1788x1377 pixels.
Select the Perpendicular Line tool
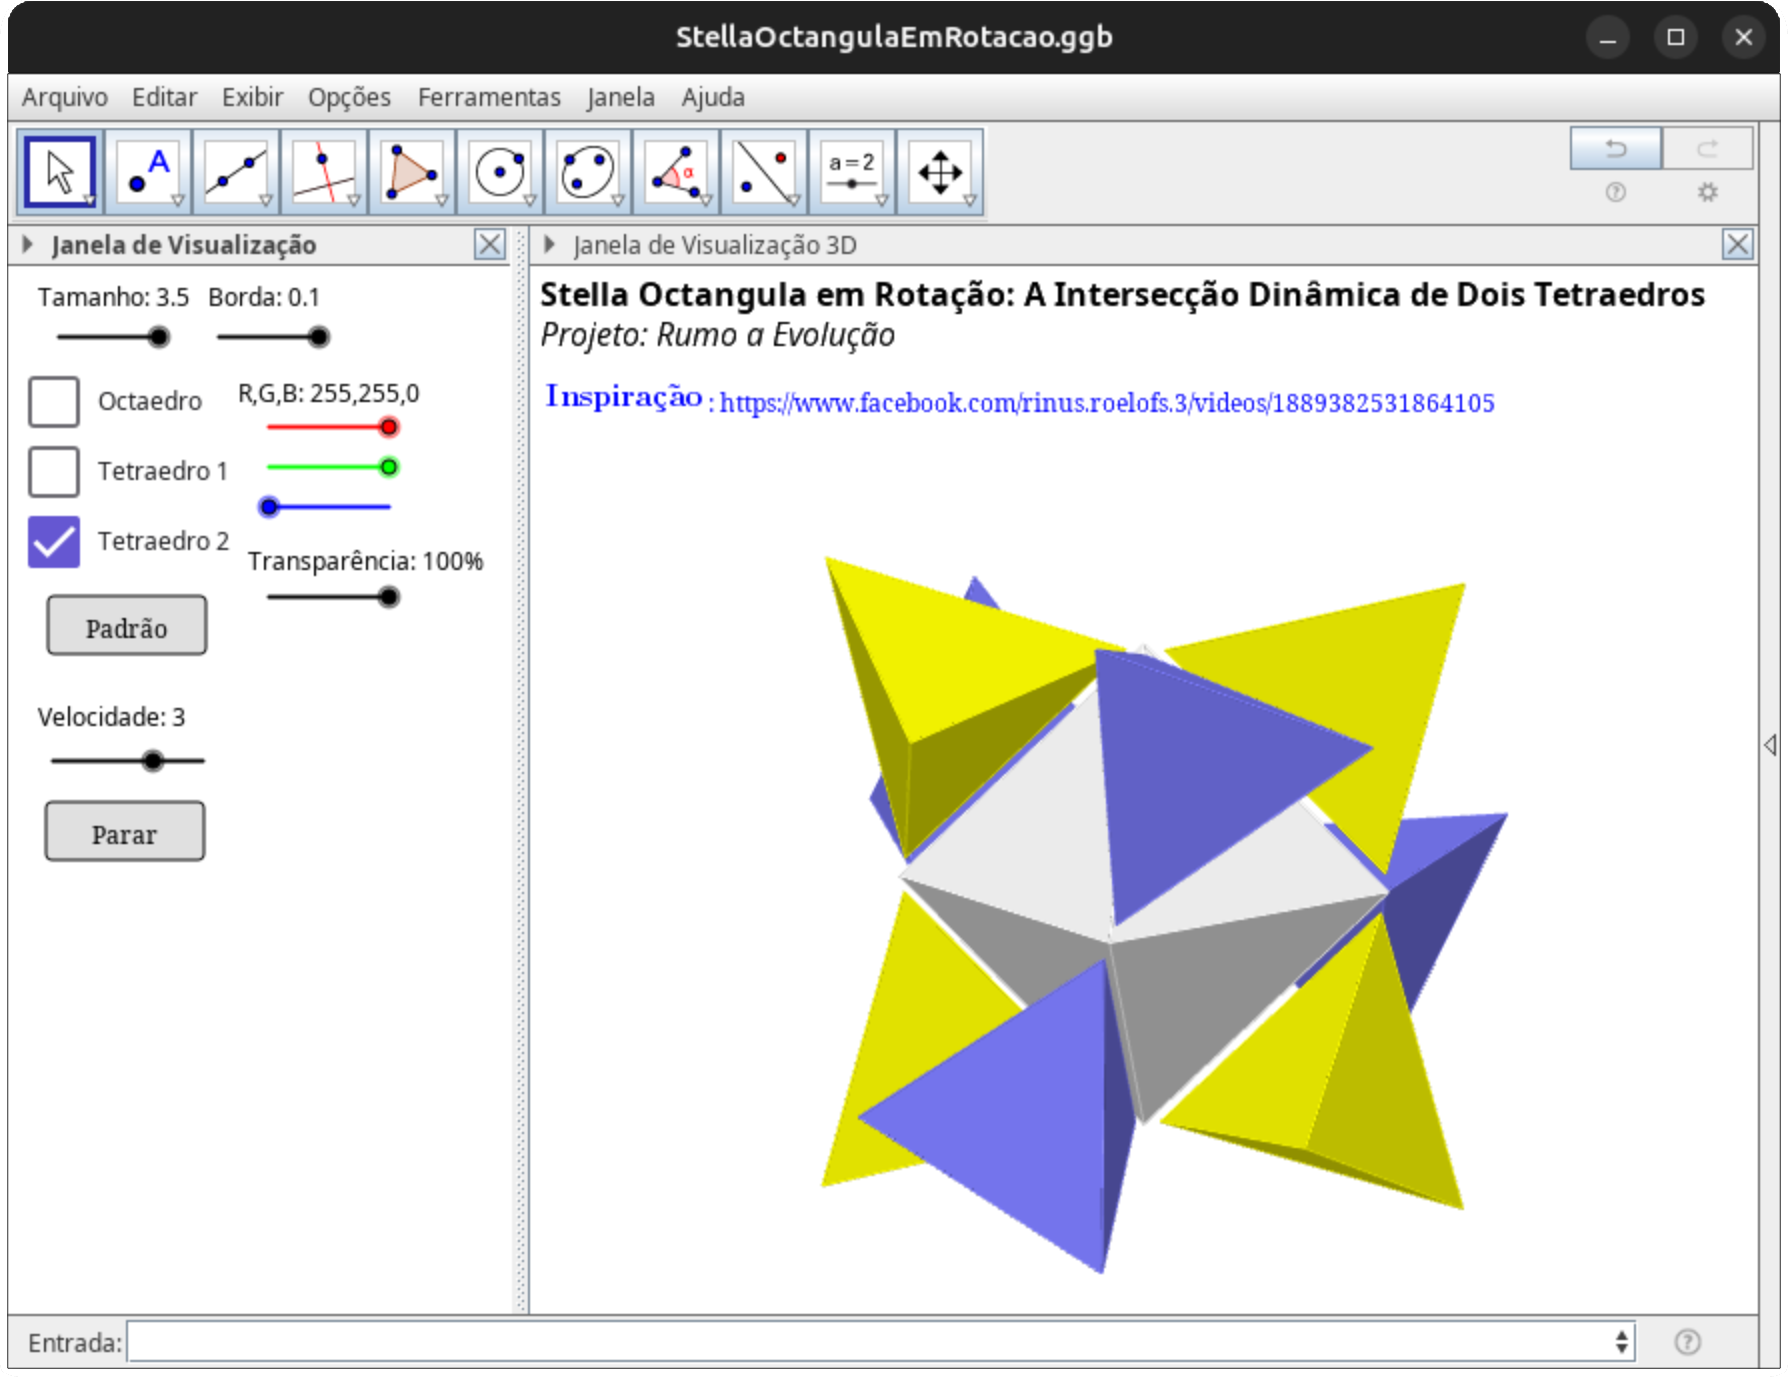coord(324,172)
